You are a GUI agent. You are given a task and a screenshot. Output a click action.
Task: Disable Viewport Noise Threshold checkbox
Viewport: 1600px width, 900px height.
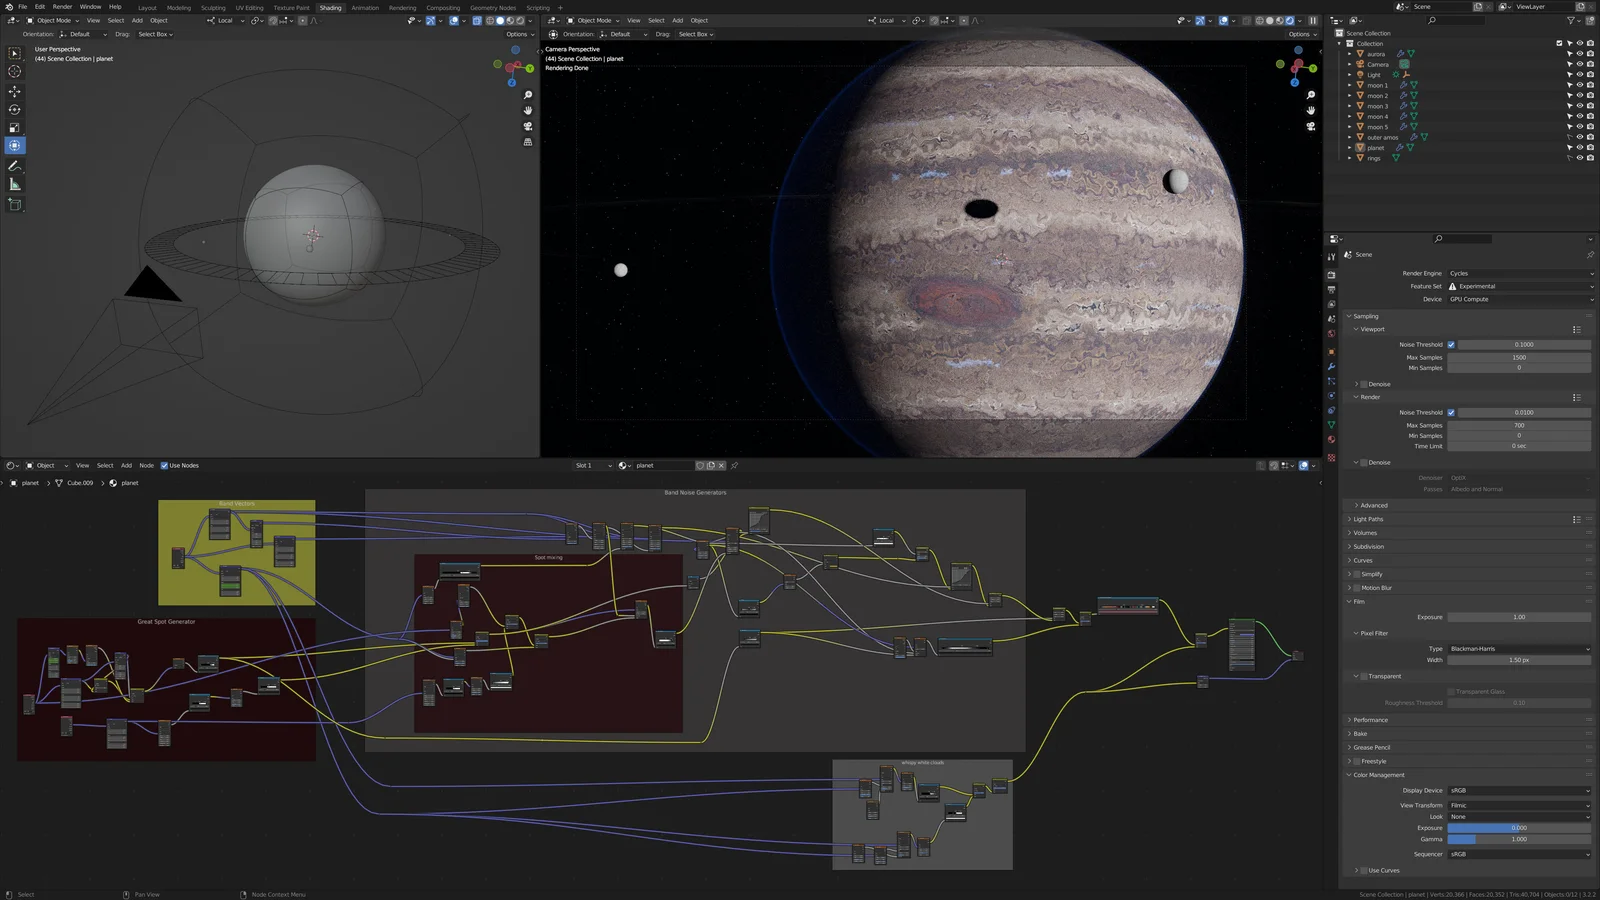click(1451, 345)
